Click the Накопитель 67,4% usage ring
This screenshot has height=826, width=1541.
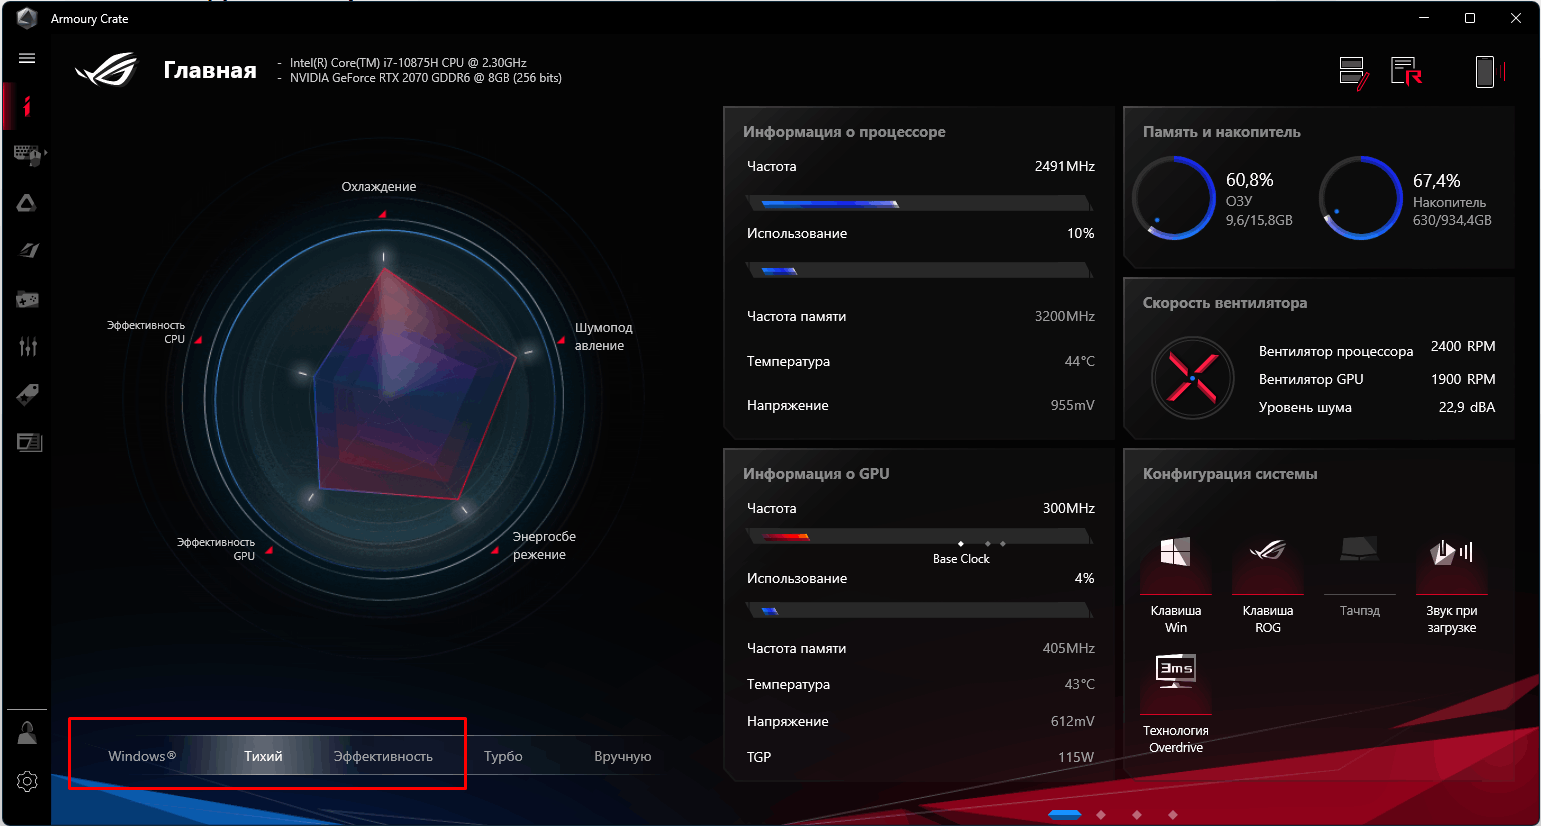(1361, 198)
